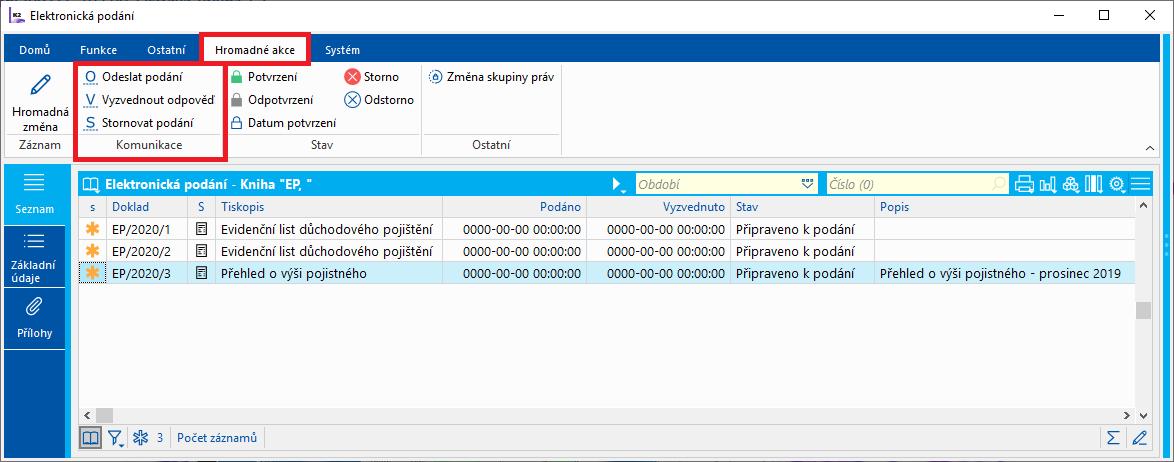Open the Období dropdown arrow
Screen dimensions: 1174x462
(806, 184)
